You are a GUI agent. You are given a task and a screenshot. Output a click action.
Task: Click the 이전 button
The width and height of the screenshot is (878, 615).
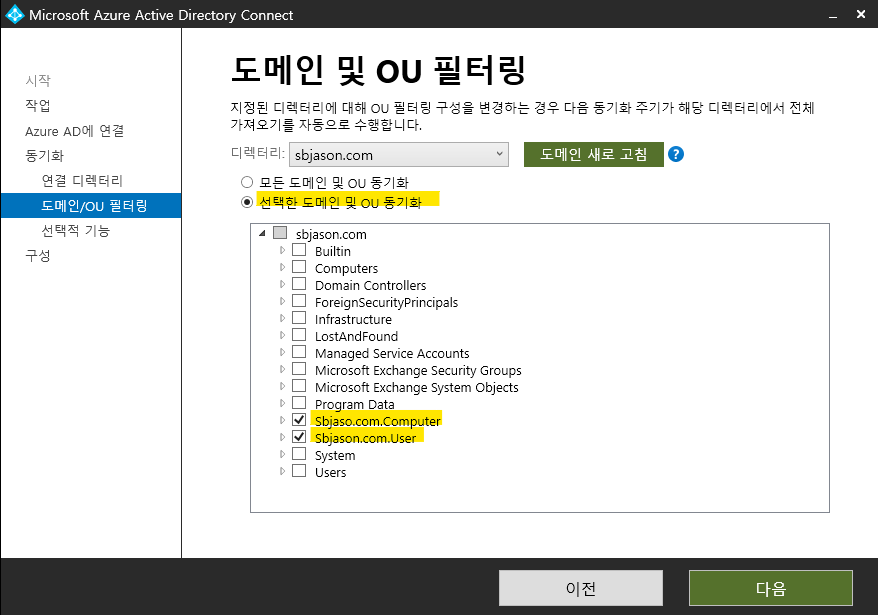[581, 588]
